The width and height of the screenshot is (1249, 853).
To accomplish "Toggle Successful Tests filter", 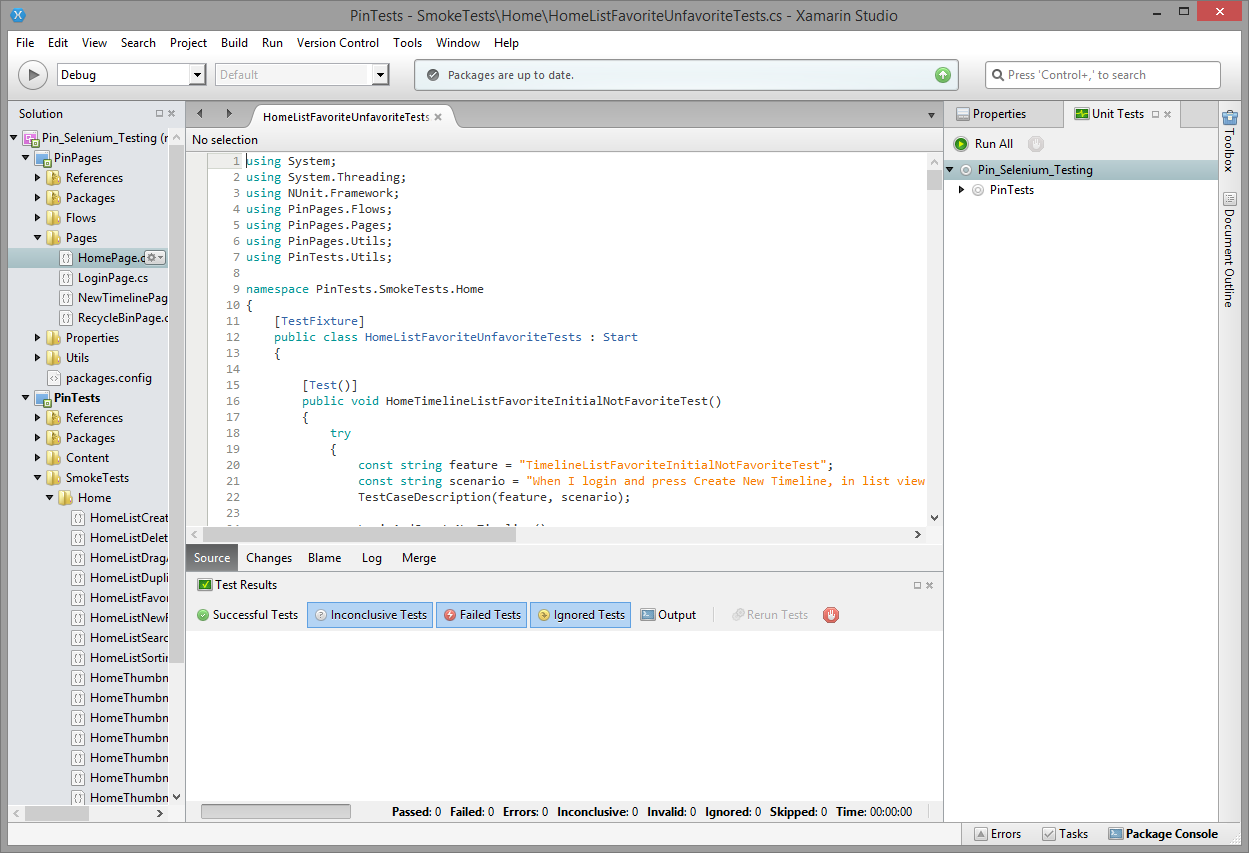I will pos(247,615).
